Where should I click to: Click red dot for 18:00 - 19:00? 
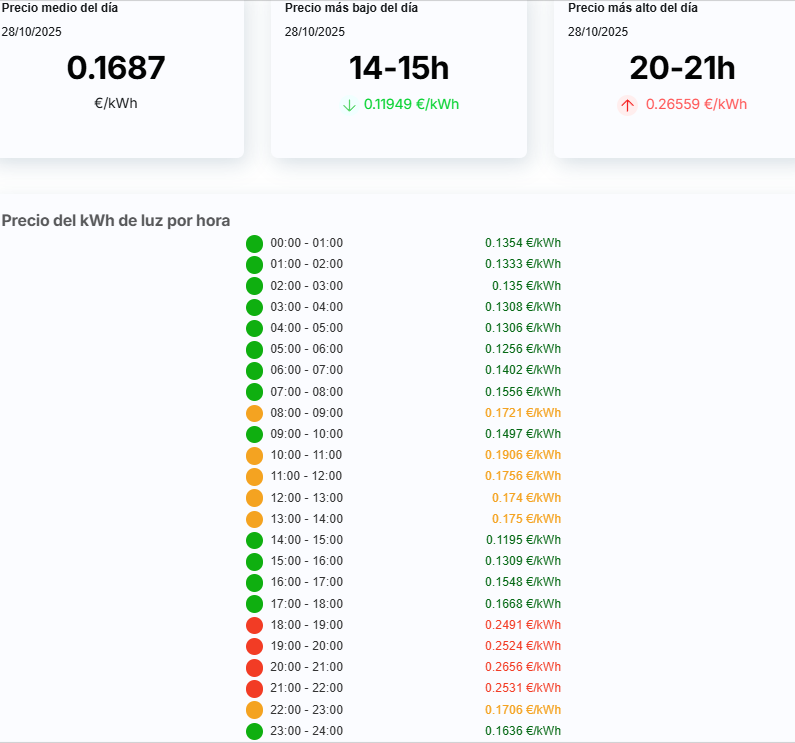(x=254, y=625)
